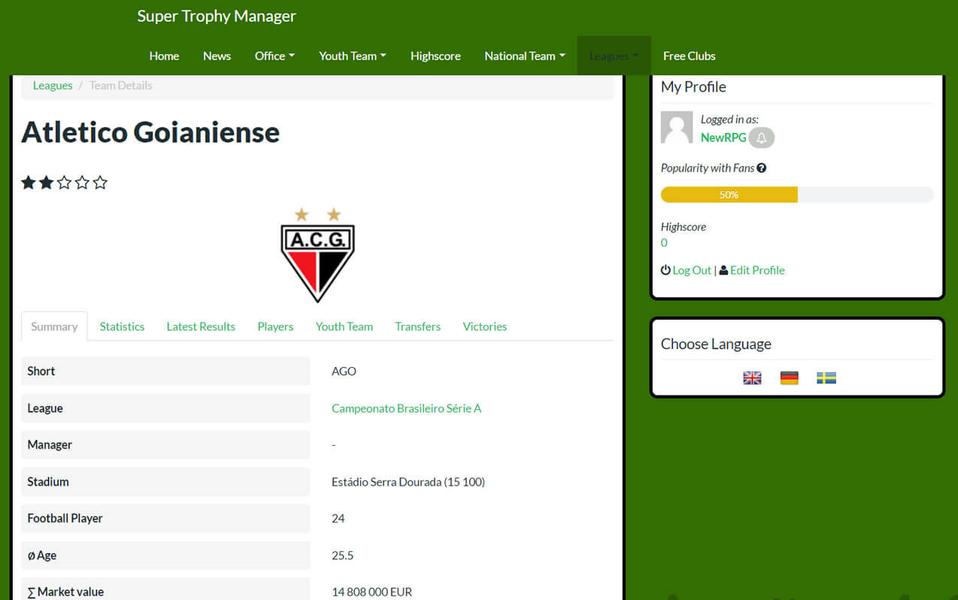This screenshot has height=600, width=958.
Task: Toggle the fifth rating star
Action: pos(100,182)
